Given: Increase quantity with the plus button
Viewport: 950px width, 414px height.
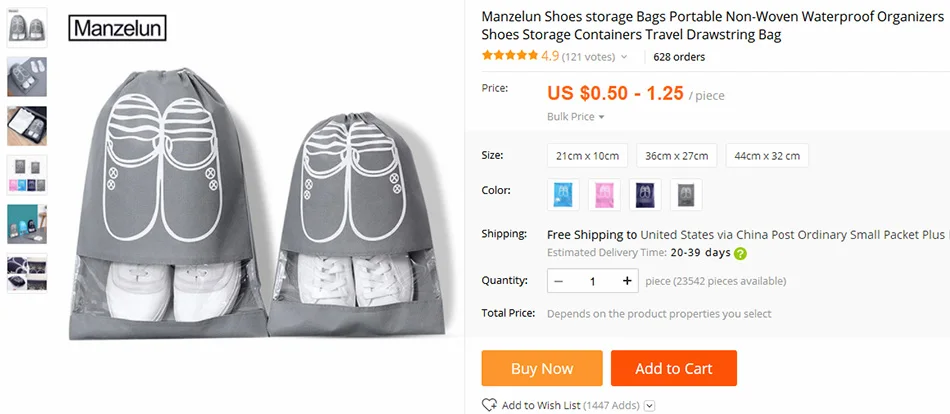Looking at the screenshot, I should coord(627,281).
